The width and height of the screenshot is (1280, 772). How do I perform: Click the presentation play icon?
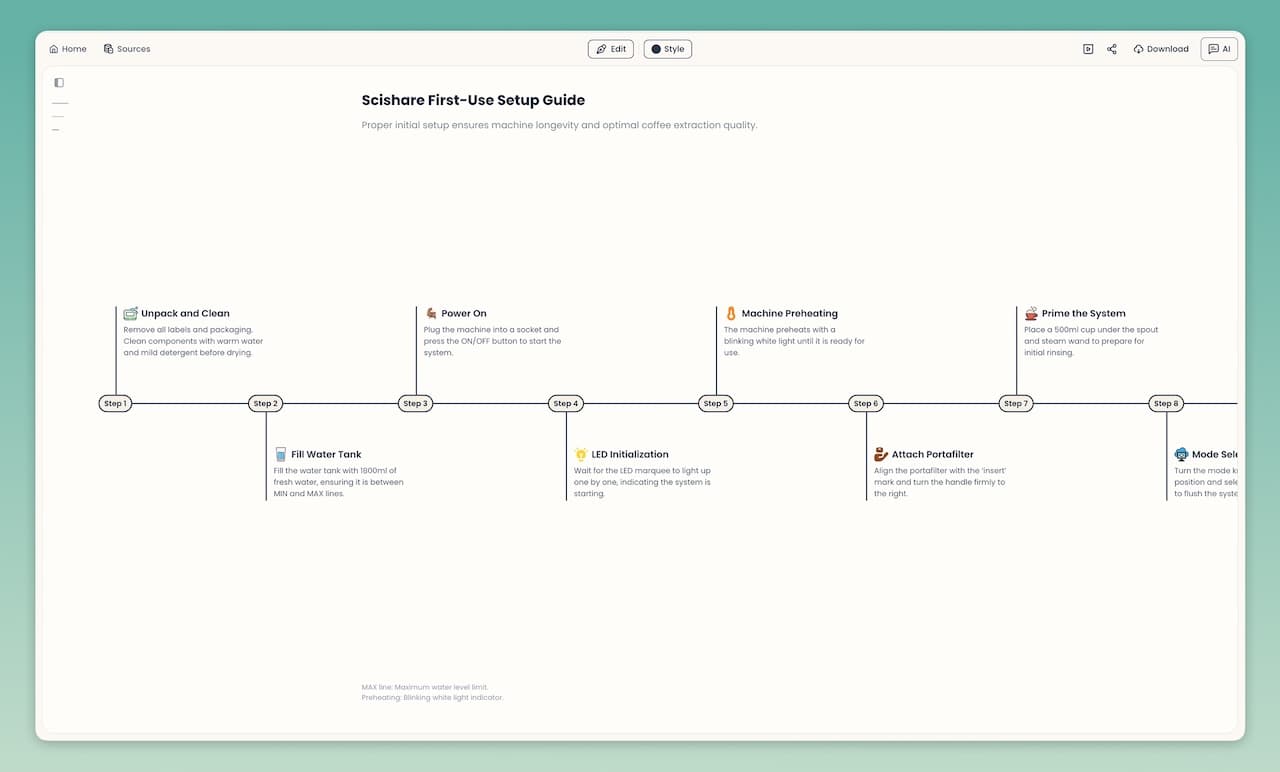tap(1088, 49)
